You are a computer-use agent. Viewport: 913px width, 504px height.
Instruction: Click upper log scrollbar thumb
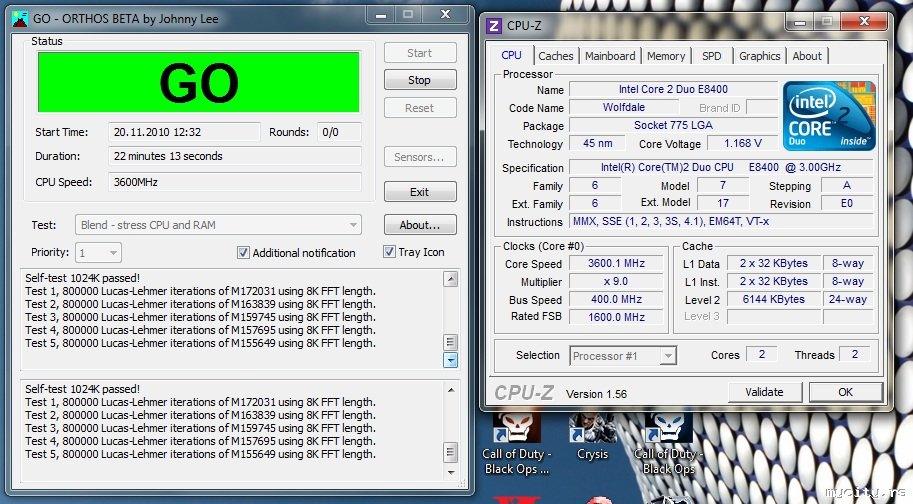[450, 342]
